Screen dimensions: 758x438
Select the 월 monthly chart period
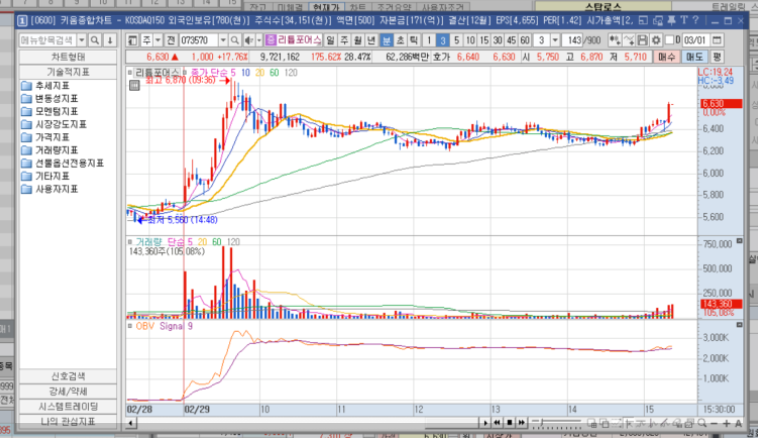(x=358, y=40)
